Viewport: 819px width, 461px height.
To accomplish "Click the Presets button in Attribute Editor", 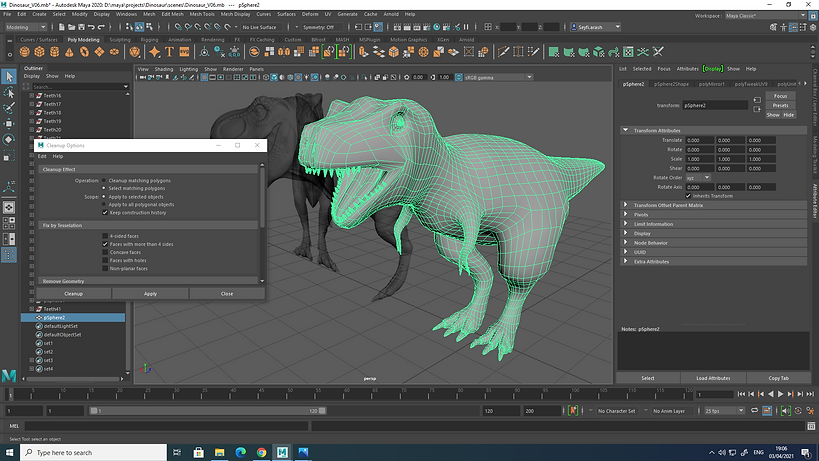I will point(780,105).
